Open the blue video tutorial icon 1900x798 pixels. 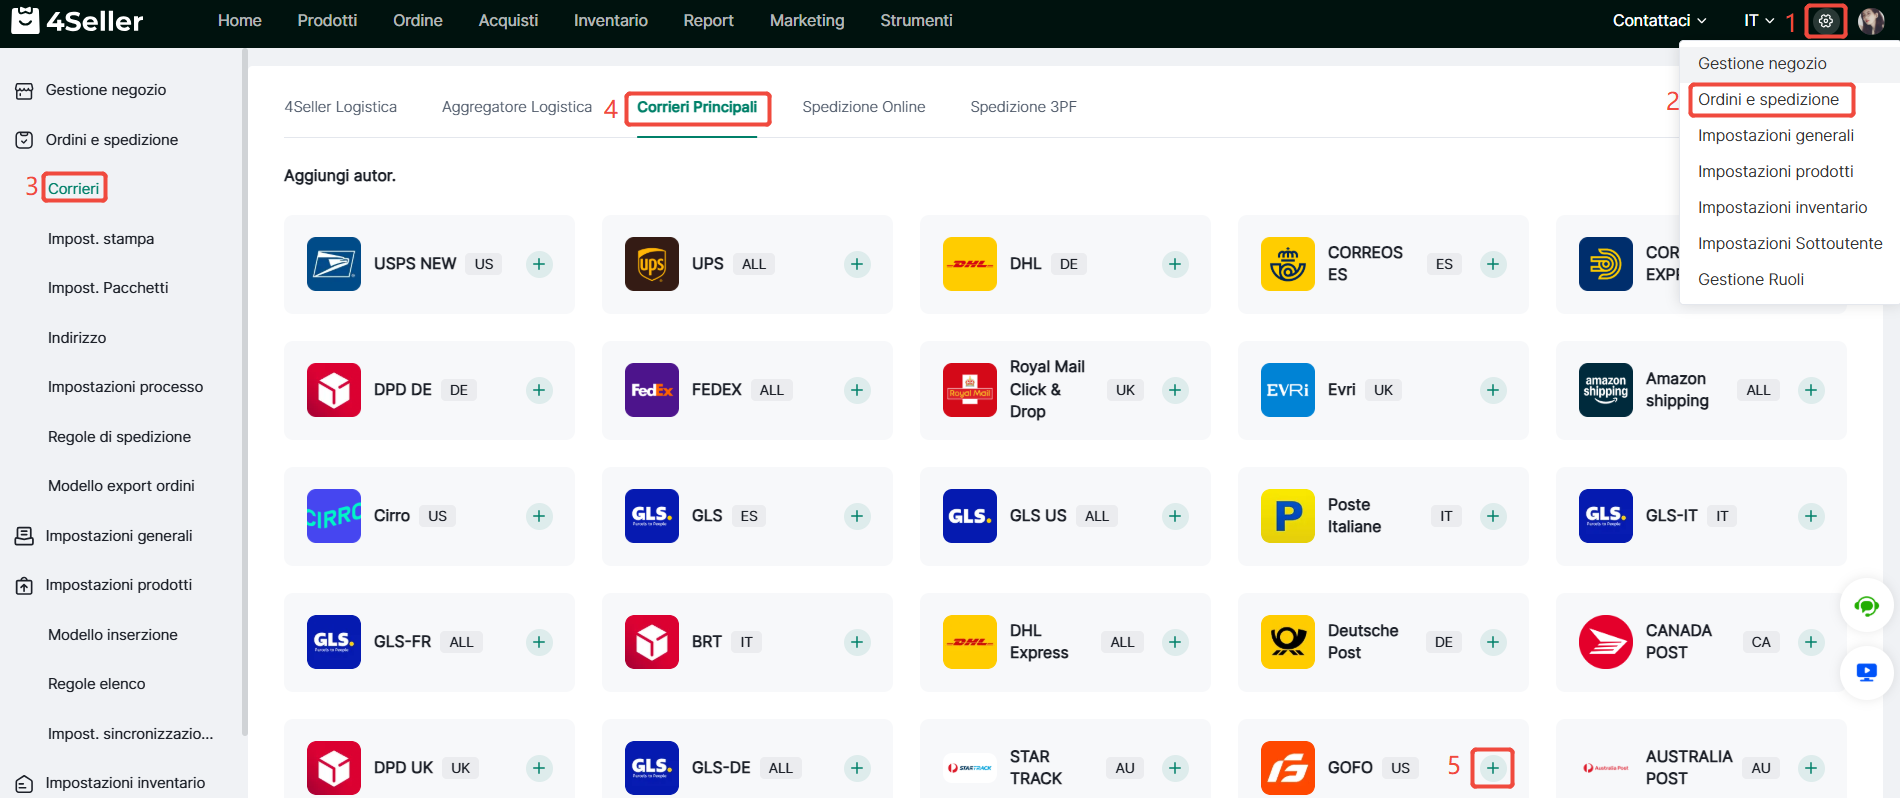click(1866, 672)
